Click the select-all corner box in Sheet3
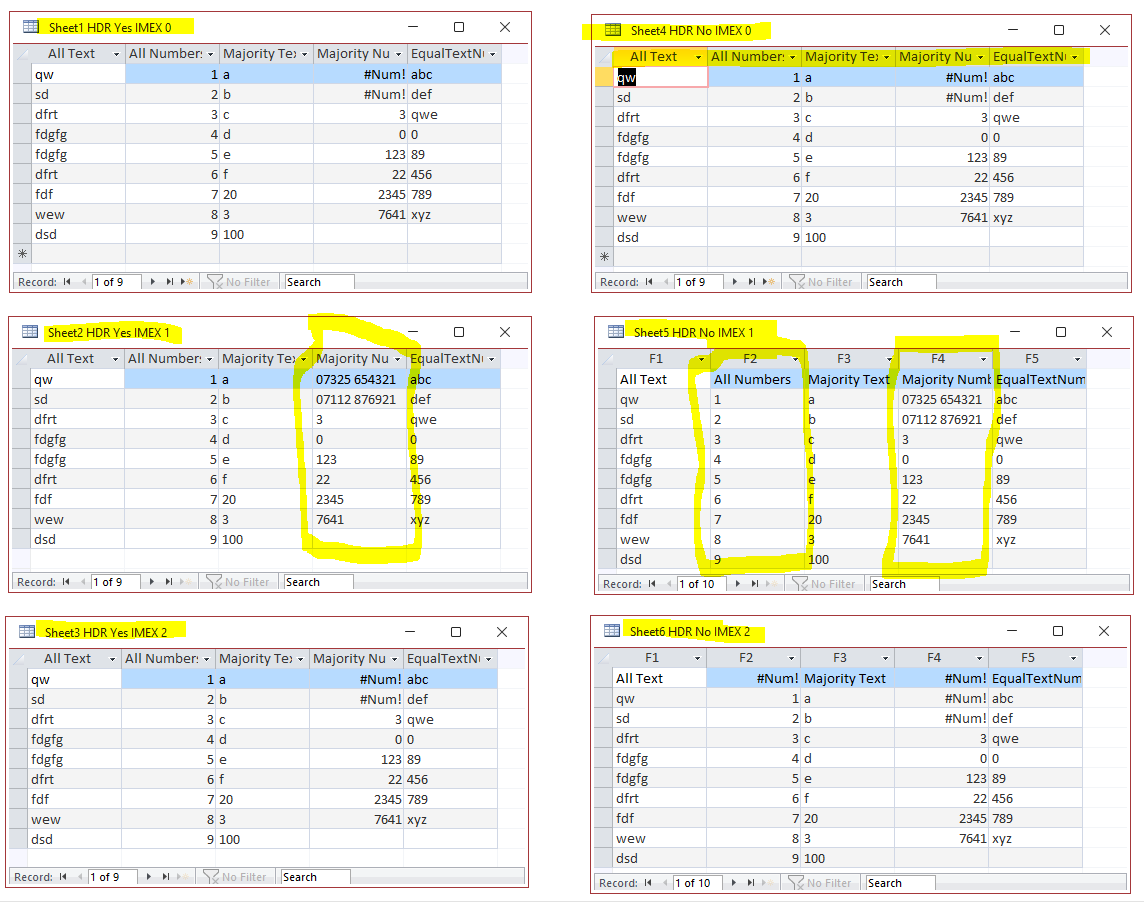1144x903 pixels. point(18,659)
